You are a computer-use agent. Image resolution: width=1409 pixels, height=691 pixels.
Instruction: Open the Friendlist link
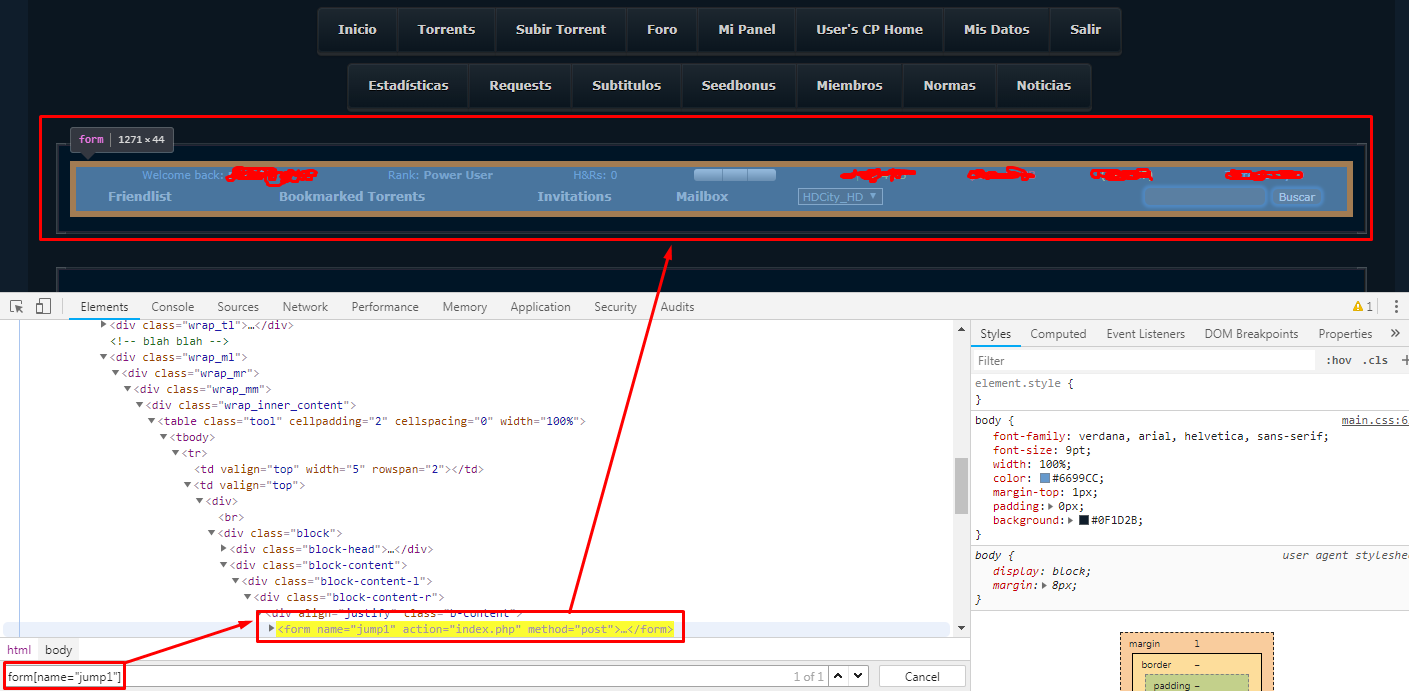(x=140, y=197)
